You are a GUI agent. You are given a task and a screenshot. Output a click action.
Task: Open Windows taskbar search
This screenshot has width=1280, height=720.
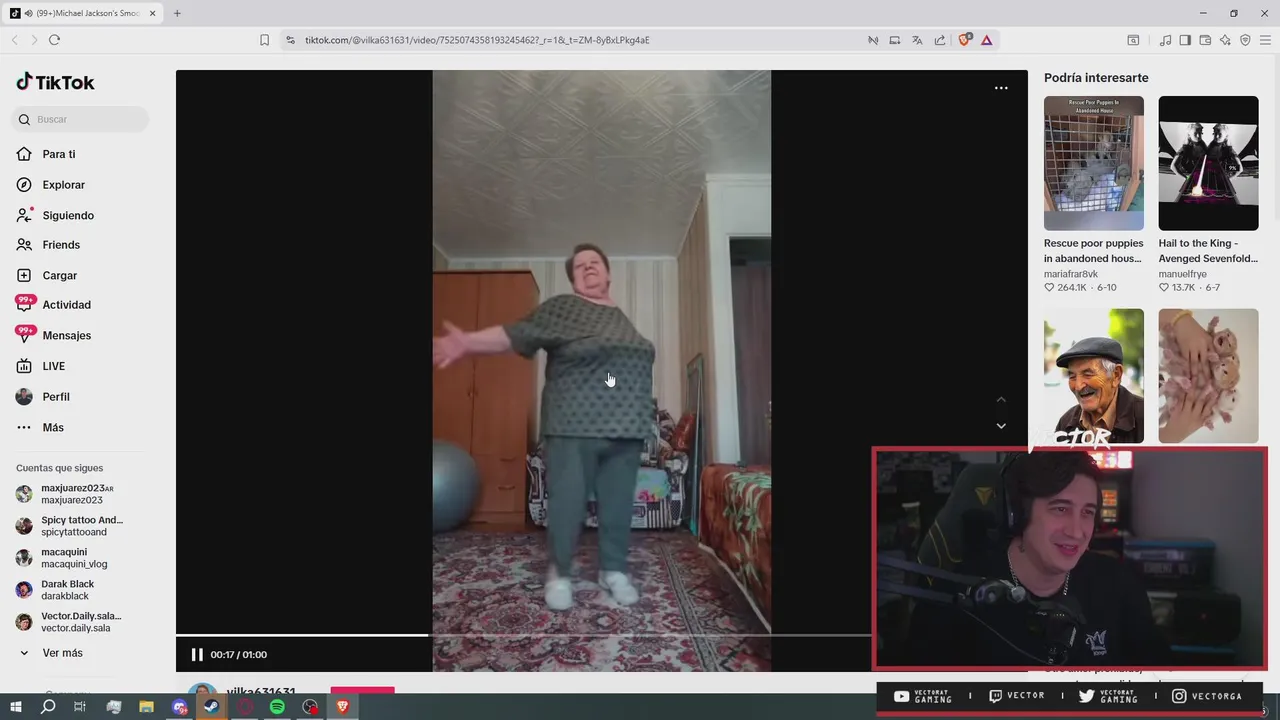point(48,707)
